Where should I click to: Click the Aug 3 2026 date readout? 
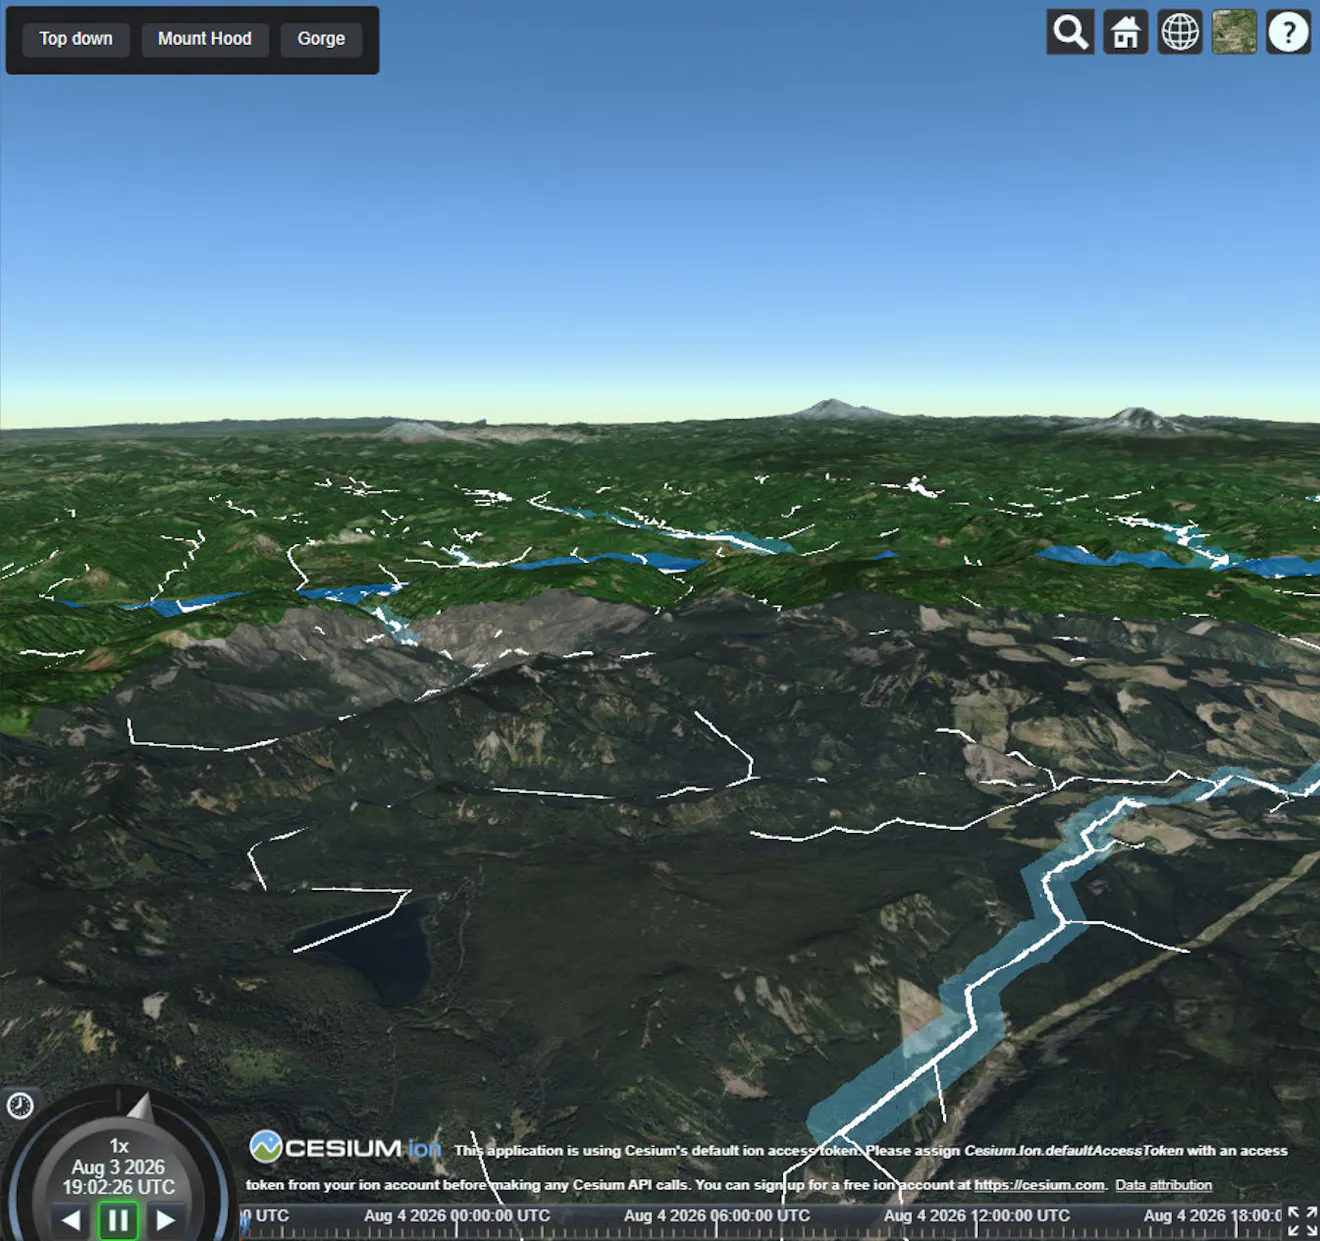pyautogui.click(x=118, y=1167)
